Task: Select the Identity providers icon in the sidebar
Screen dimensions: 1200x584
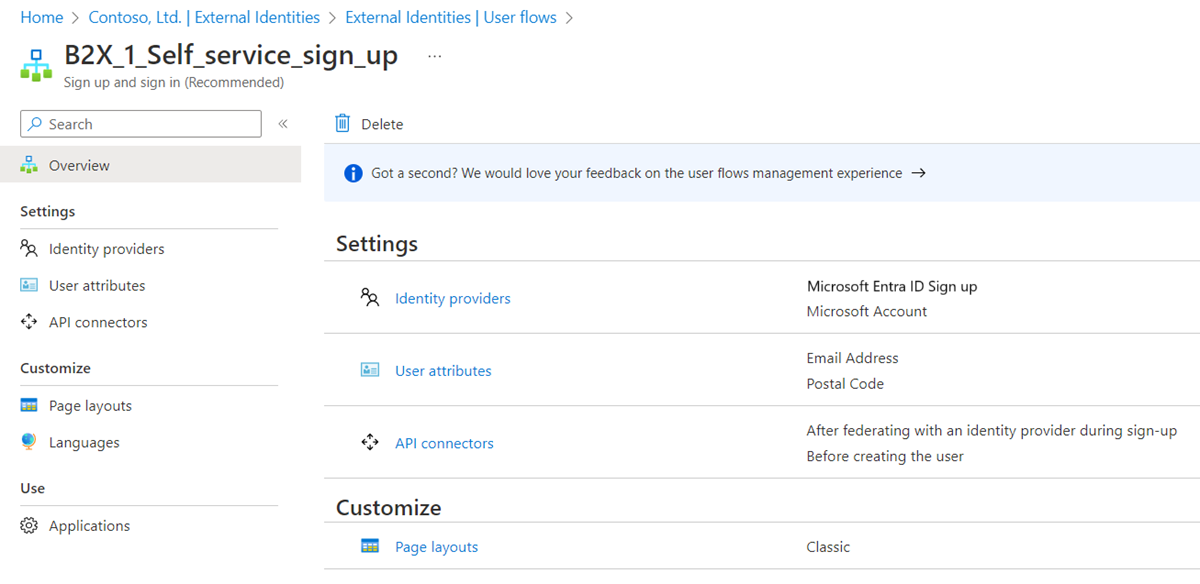Action: point(30,248)
